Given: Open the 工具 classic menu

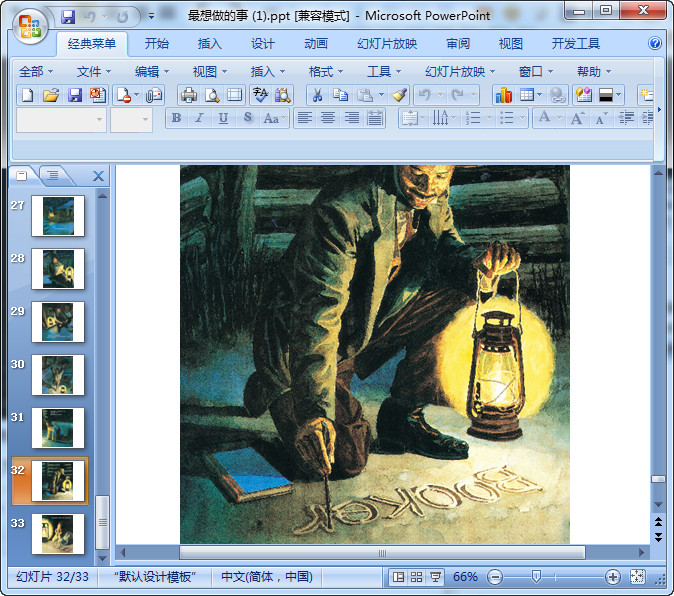Looking at the screenshot, I should 383,71.
